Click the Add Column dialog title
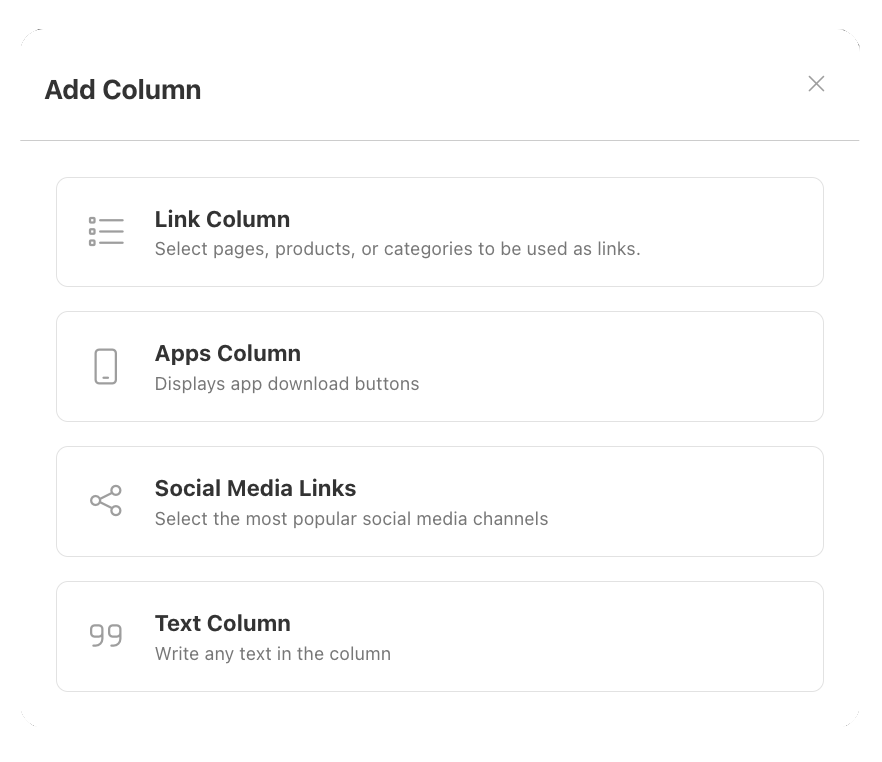Viewport: 882px width, 762px height. click(x=123, y=89)
